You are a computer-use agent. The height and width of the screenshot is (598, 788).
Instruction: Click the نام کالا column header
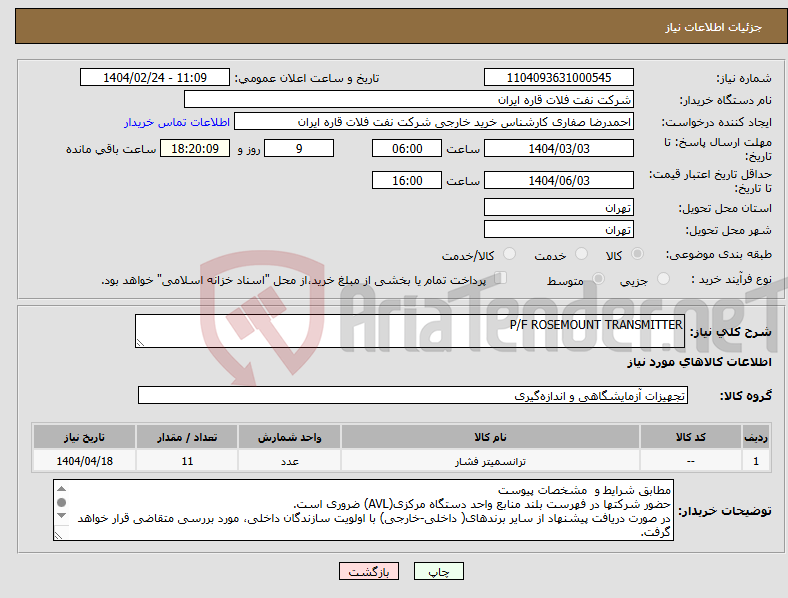(490, 437)
